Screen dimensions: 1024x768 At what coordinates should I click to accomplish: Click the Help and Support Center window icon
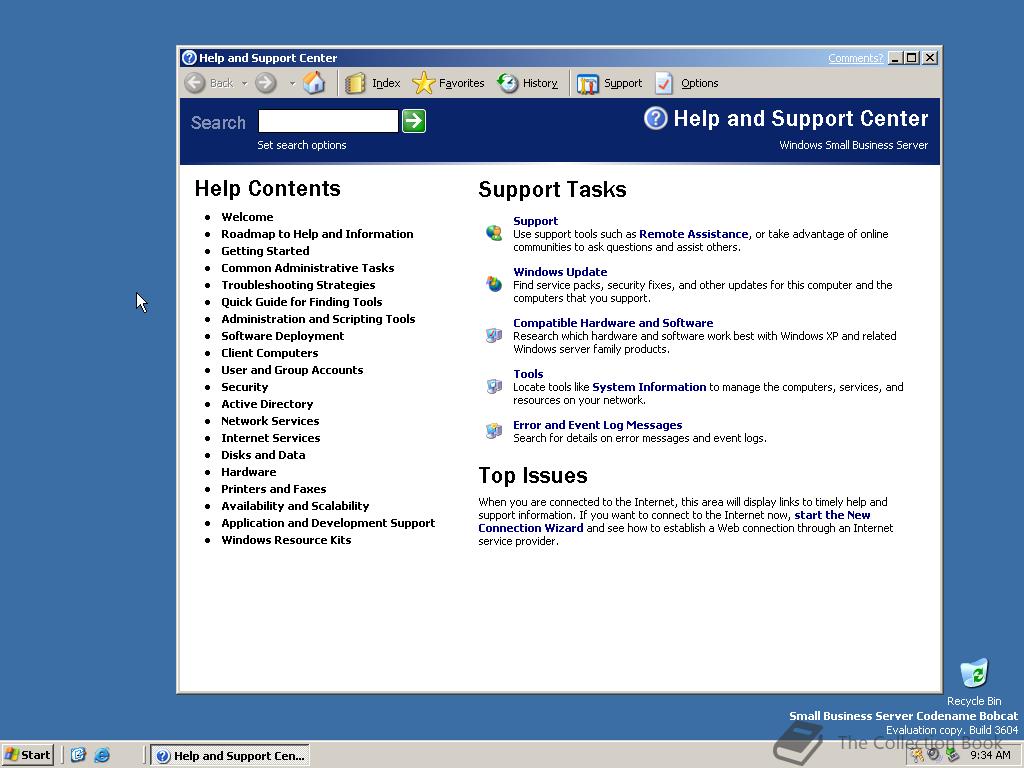point(189,57)
